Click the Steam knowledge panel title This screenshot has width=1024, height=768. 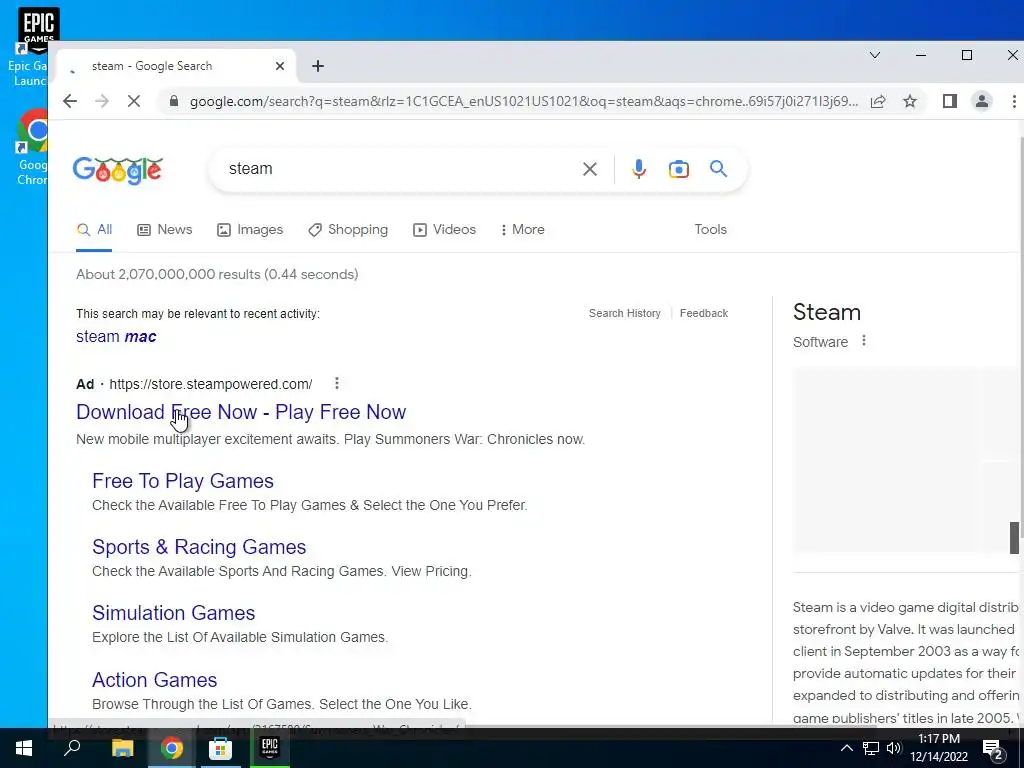coord(827,312)
